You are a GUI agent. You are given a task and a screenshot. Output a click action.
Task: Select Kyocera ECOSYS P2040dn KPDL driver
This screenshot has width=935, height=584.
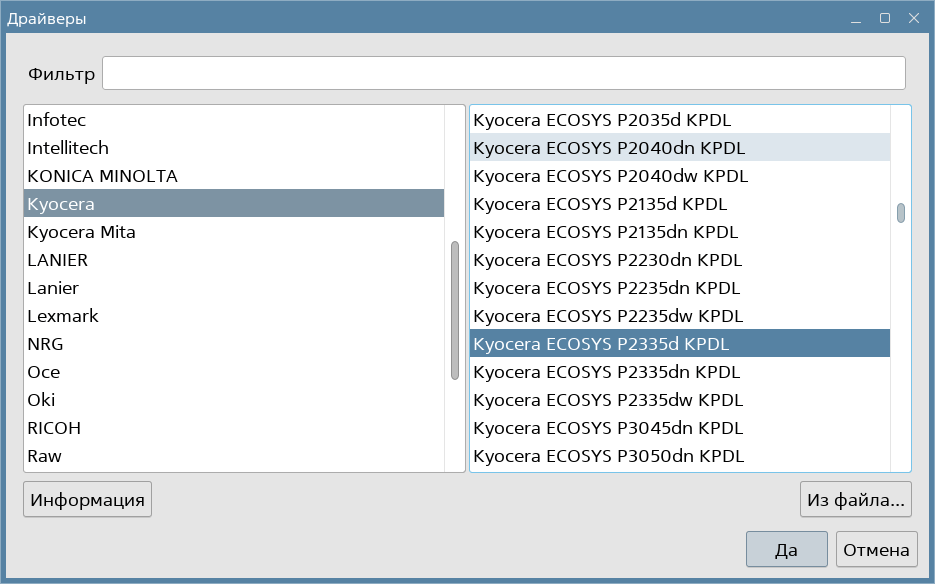609,148
